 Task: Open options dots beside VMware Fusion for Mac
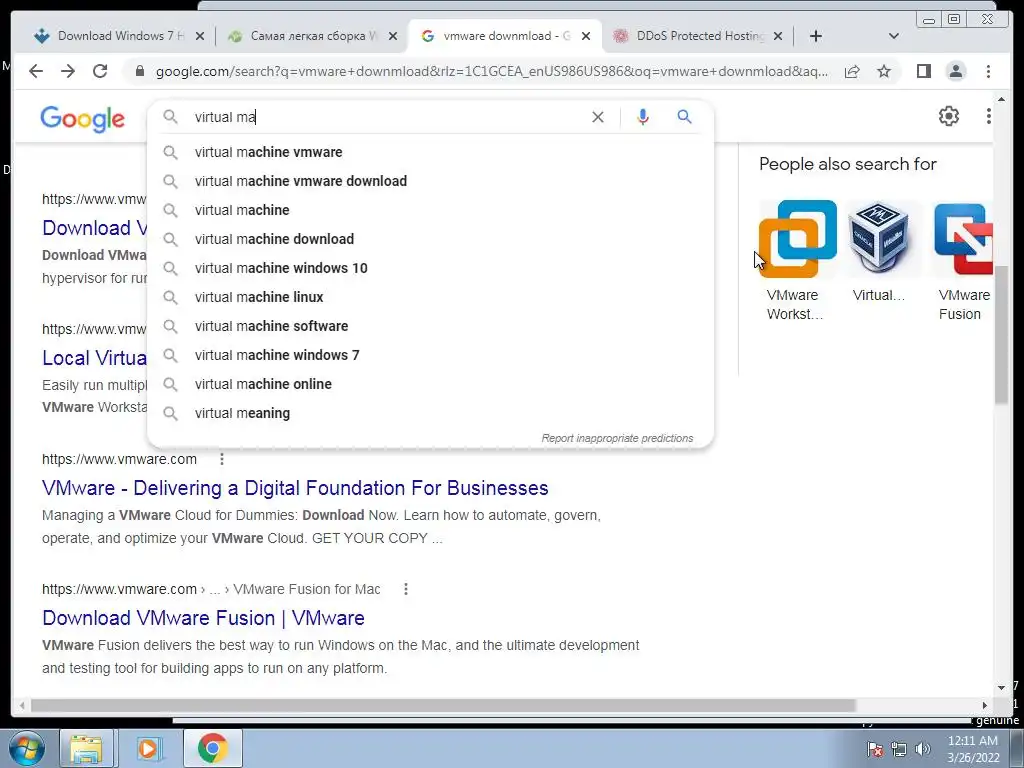pyautogui.click(x=406, y=589)
